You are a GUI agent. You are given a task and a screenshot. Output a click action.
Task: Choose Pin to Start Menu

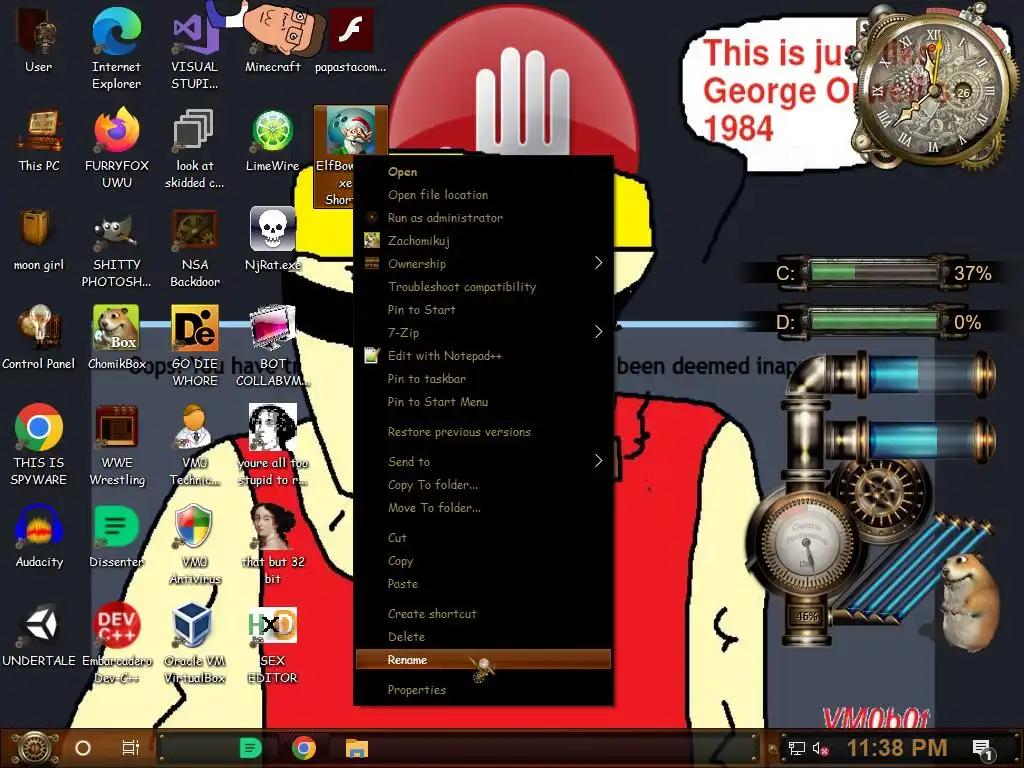coord(483,402)
